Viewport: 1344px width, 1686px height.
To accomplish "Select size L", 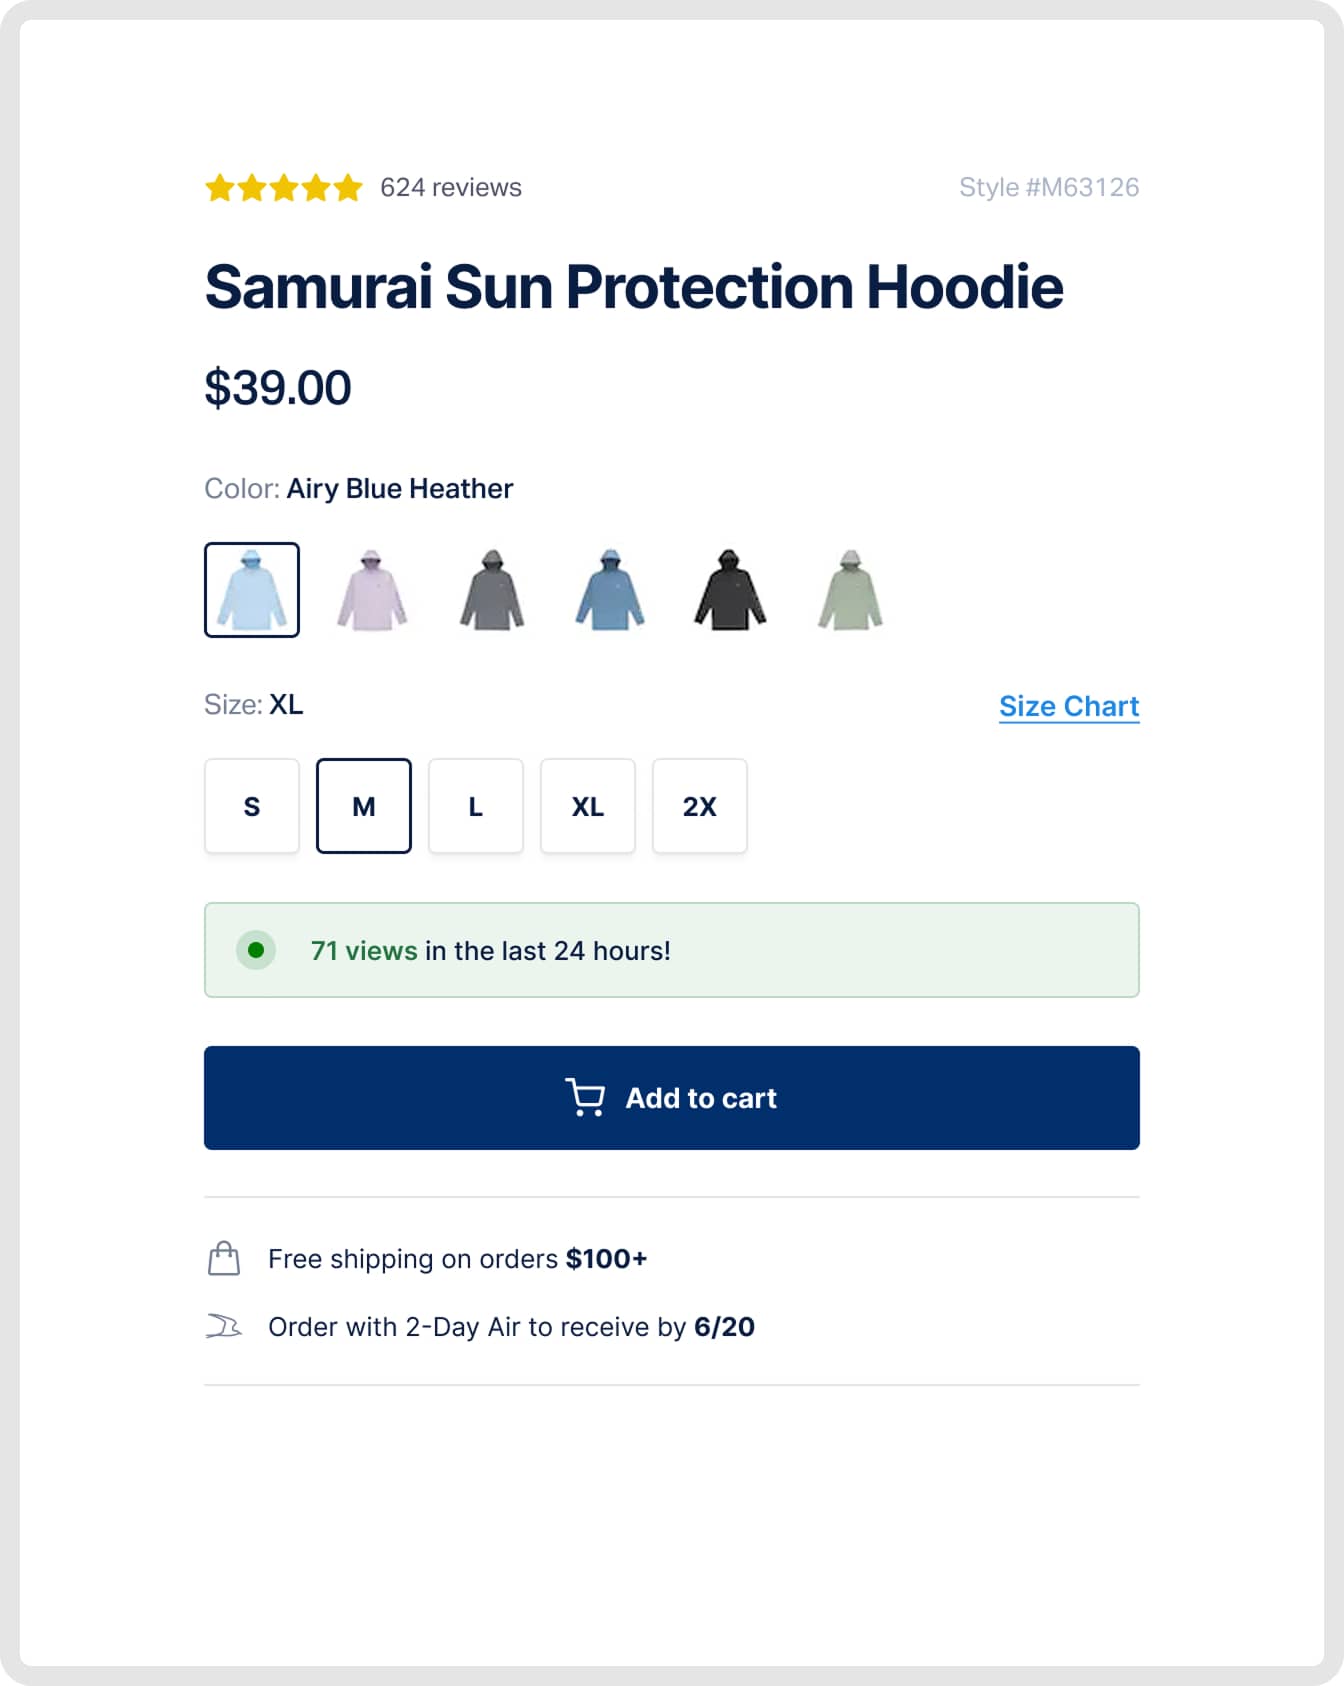I will [x=475, y=806].
